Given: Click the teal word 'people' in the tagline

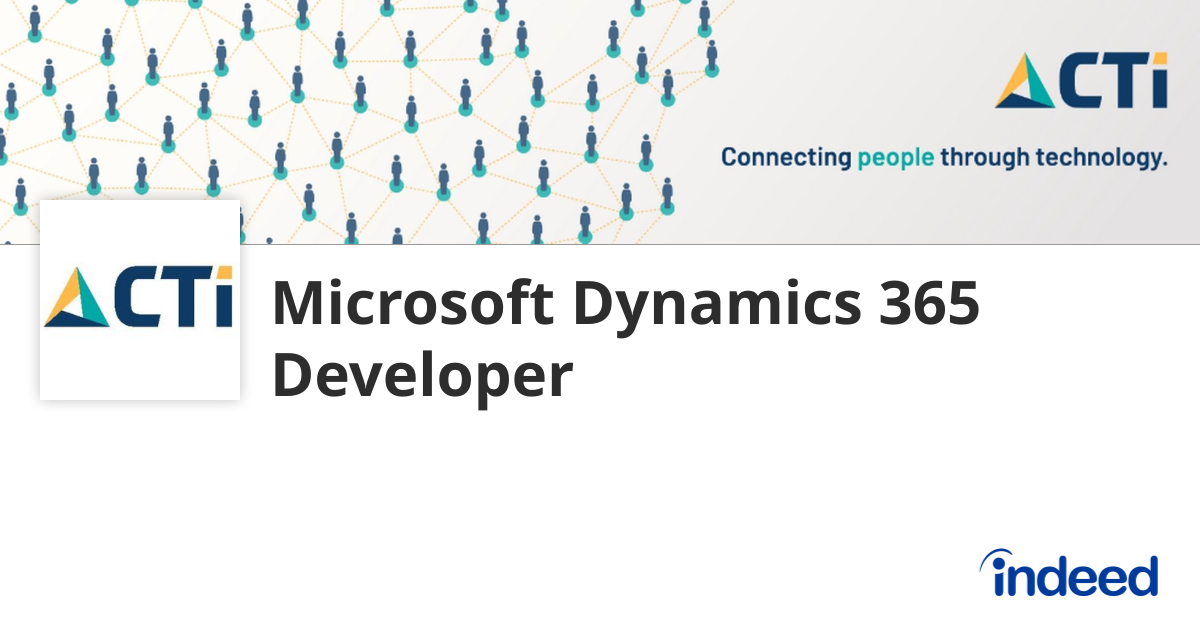Looking at the screenshot, I should 896,159.
